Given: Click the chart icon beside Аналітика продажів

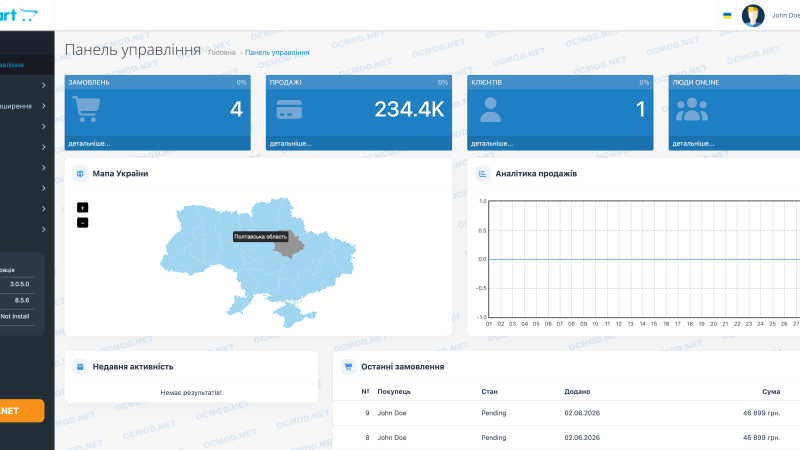Looking at the screenshot, I should coord(483,173).
